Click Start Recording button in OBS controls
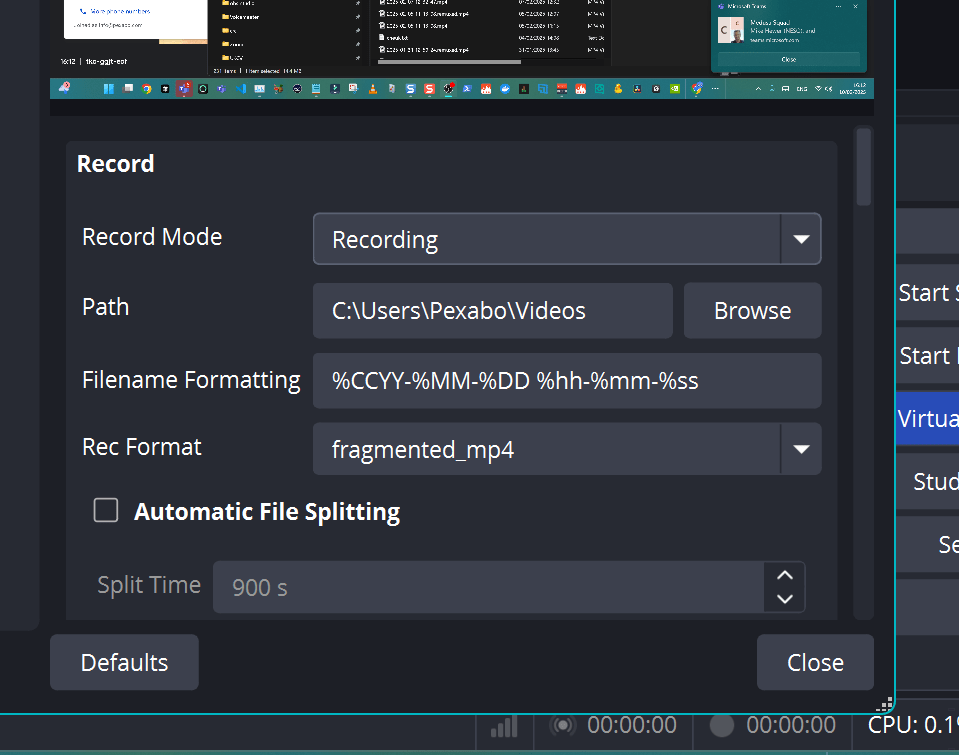This screenshot has width=959, height=755. click(x=928, y=355)
